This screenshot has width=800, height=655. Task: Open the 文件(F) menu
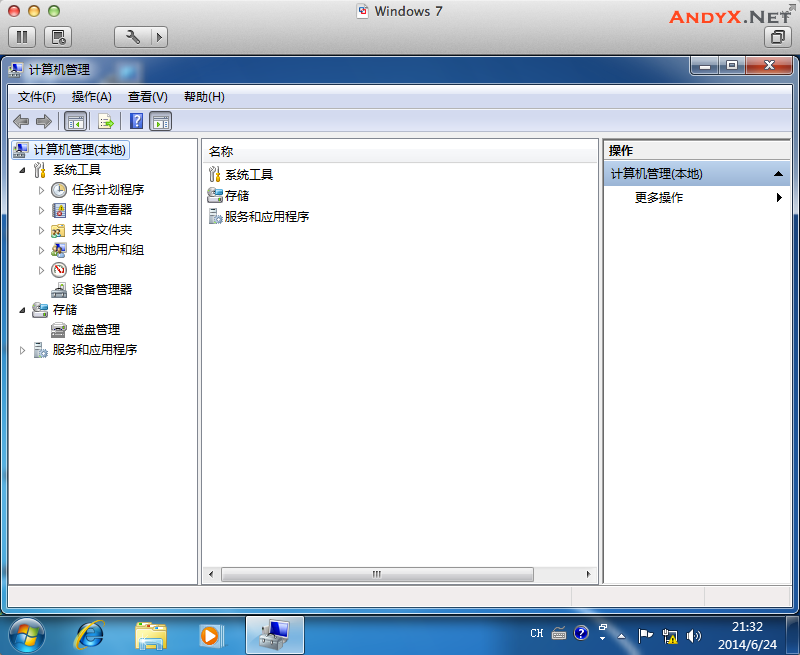tap(36, 97)
